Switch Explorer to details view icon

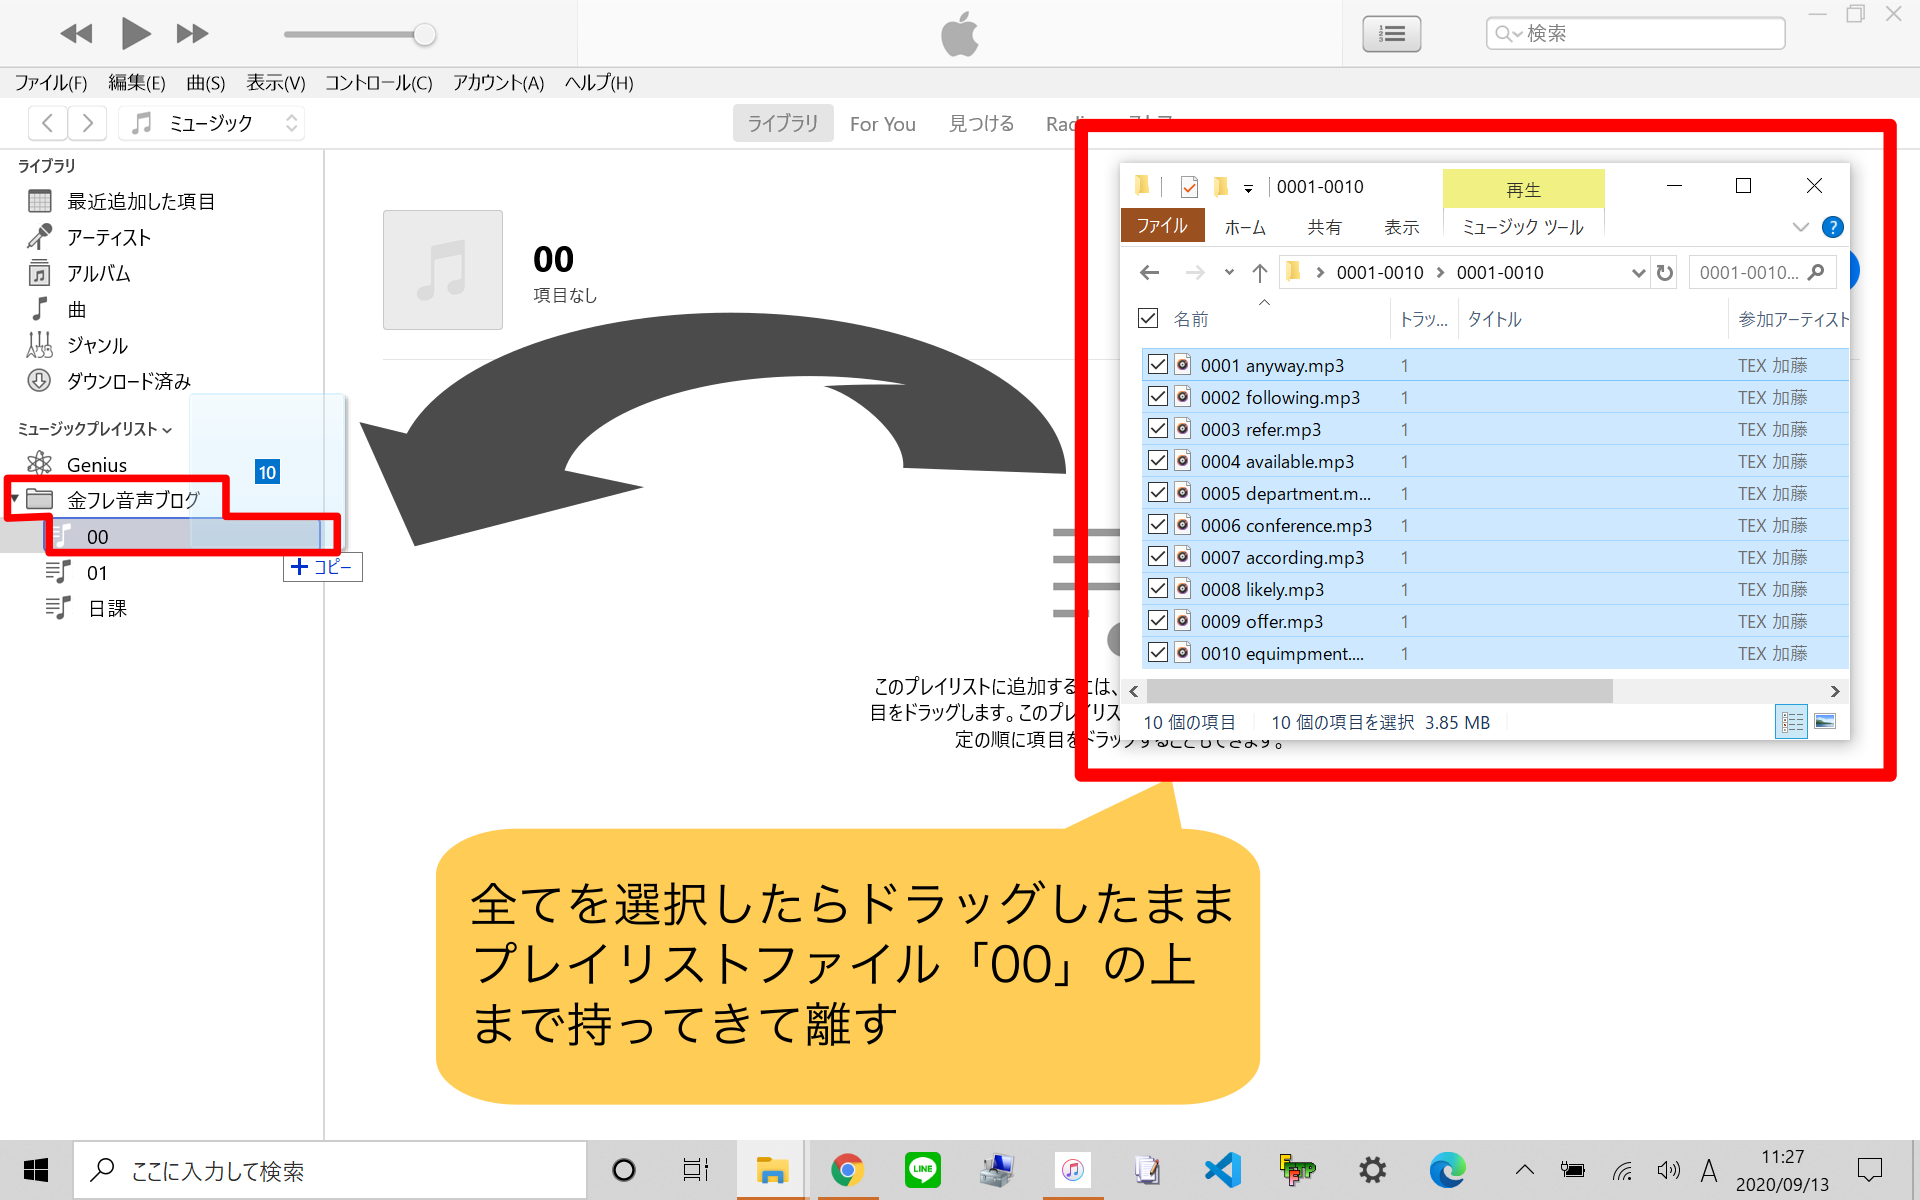click(x=1791, y=721)
